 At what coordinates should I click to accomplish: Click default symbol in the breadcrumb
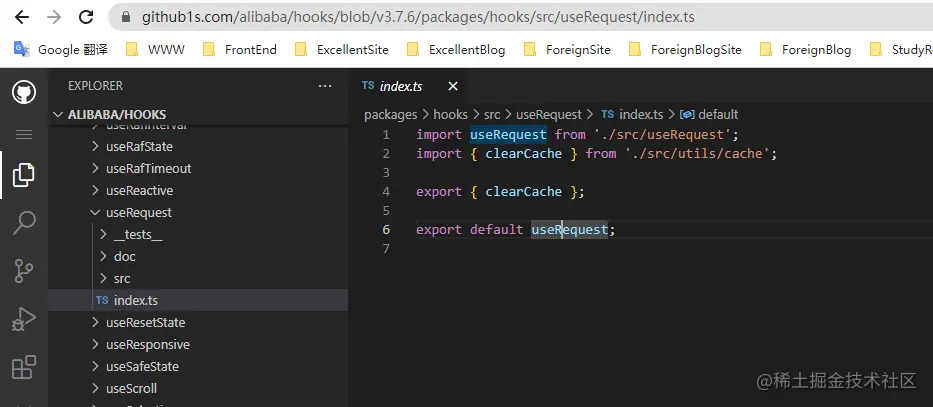[718, 114]
